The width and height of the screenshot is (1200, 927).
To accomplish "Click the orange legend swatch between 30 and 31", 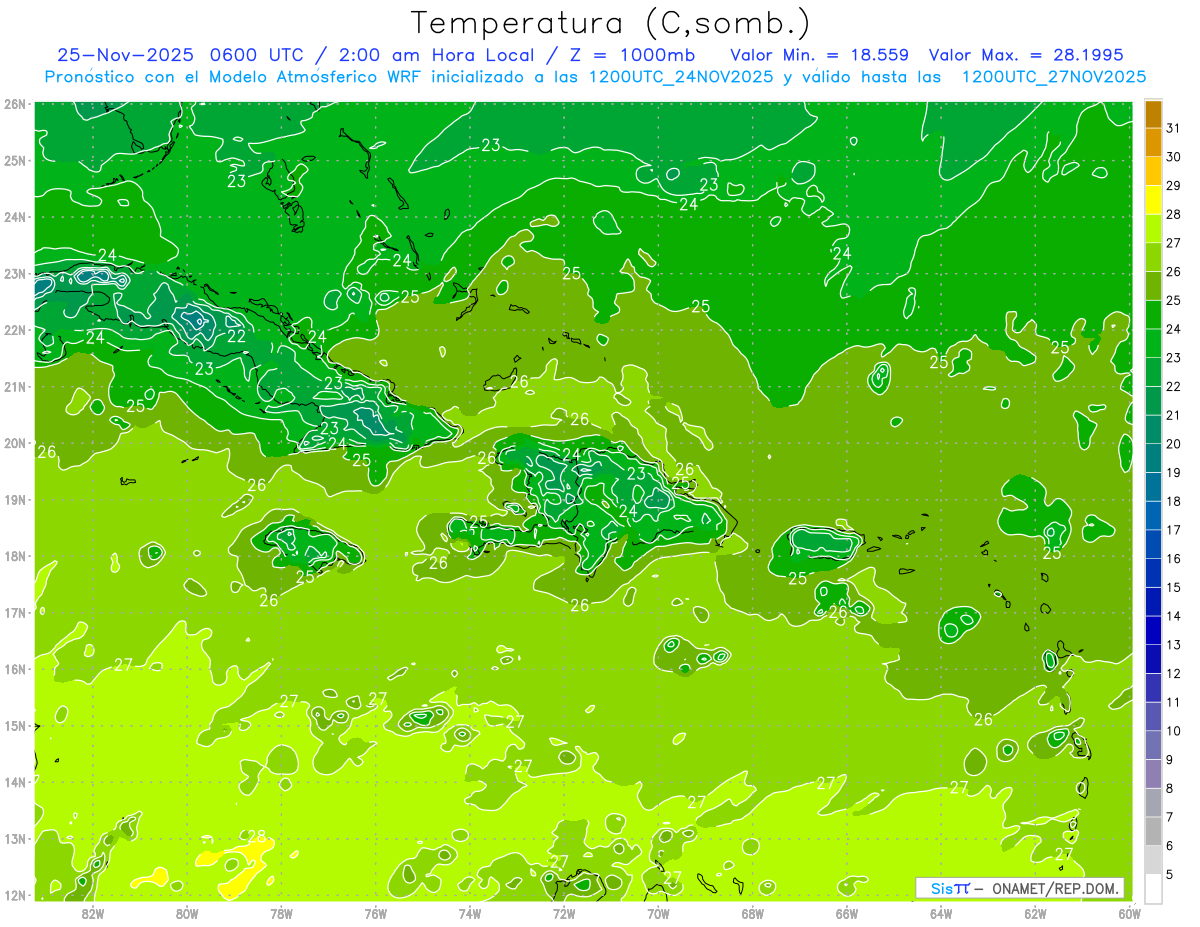I will click(x=1153, y=142).
